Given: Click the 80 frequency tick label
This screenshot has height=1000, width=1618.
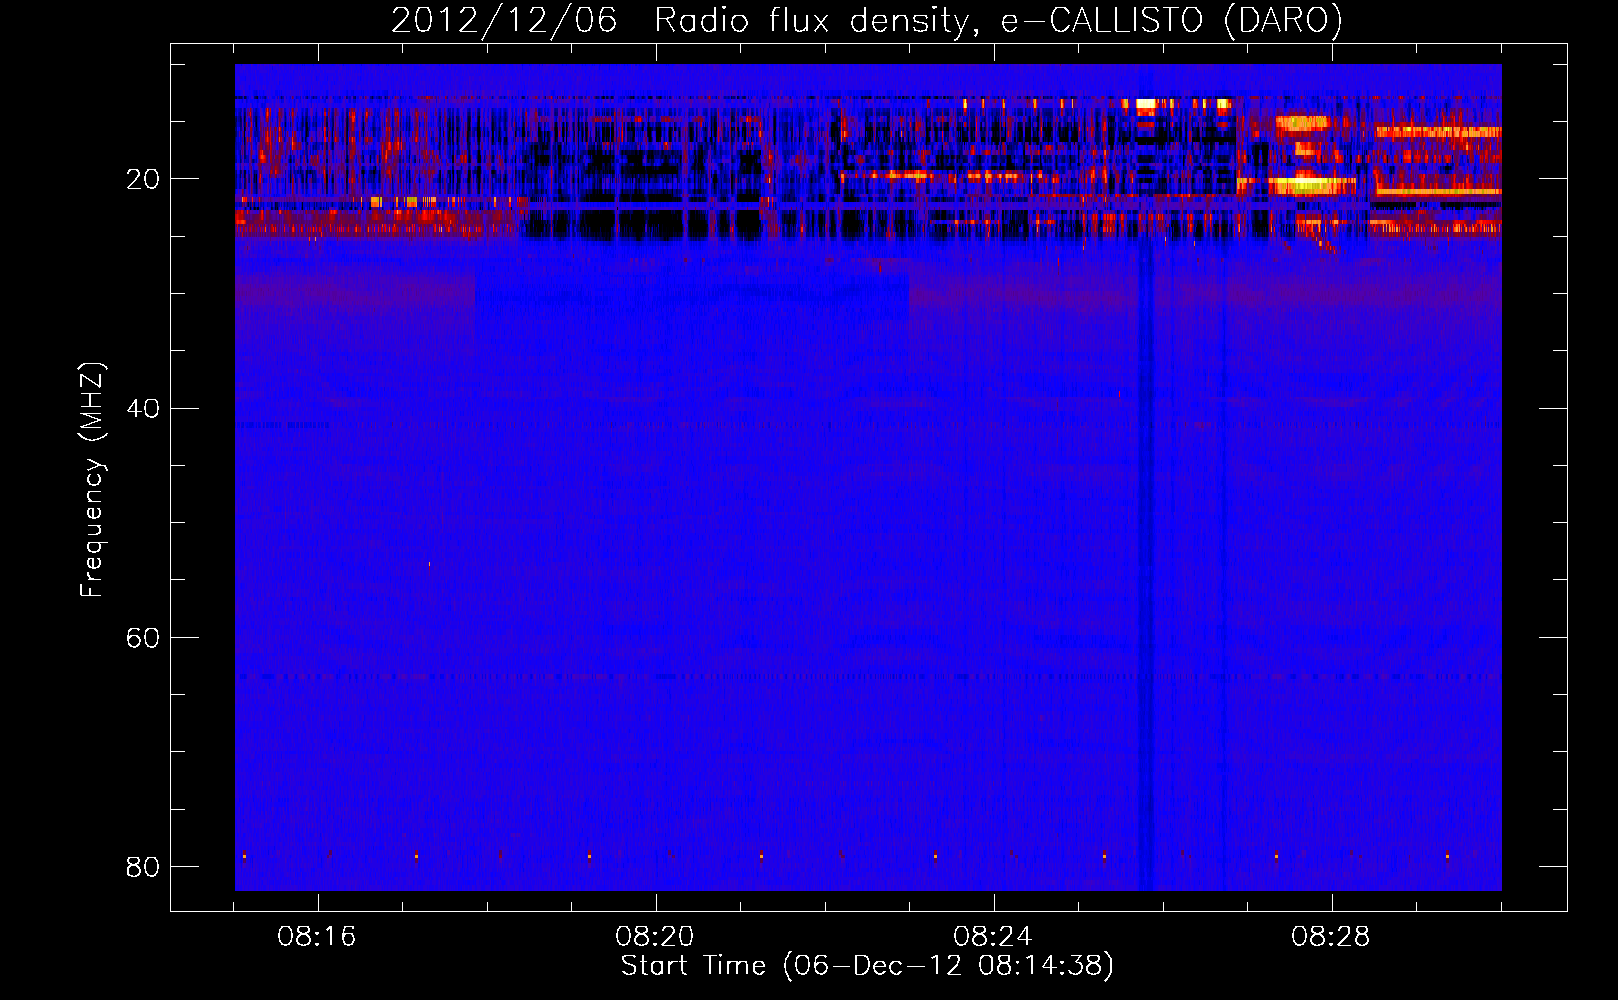Looking at the screenshot, I should (143, 866).
